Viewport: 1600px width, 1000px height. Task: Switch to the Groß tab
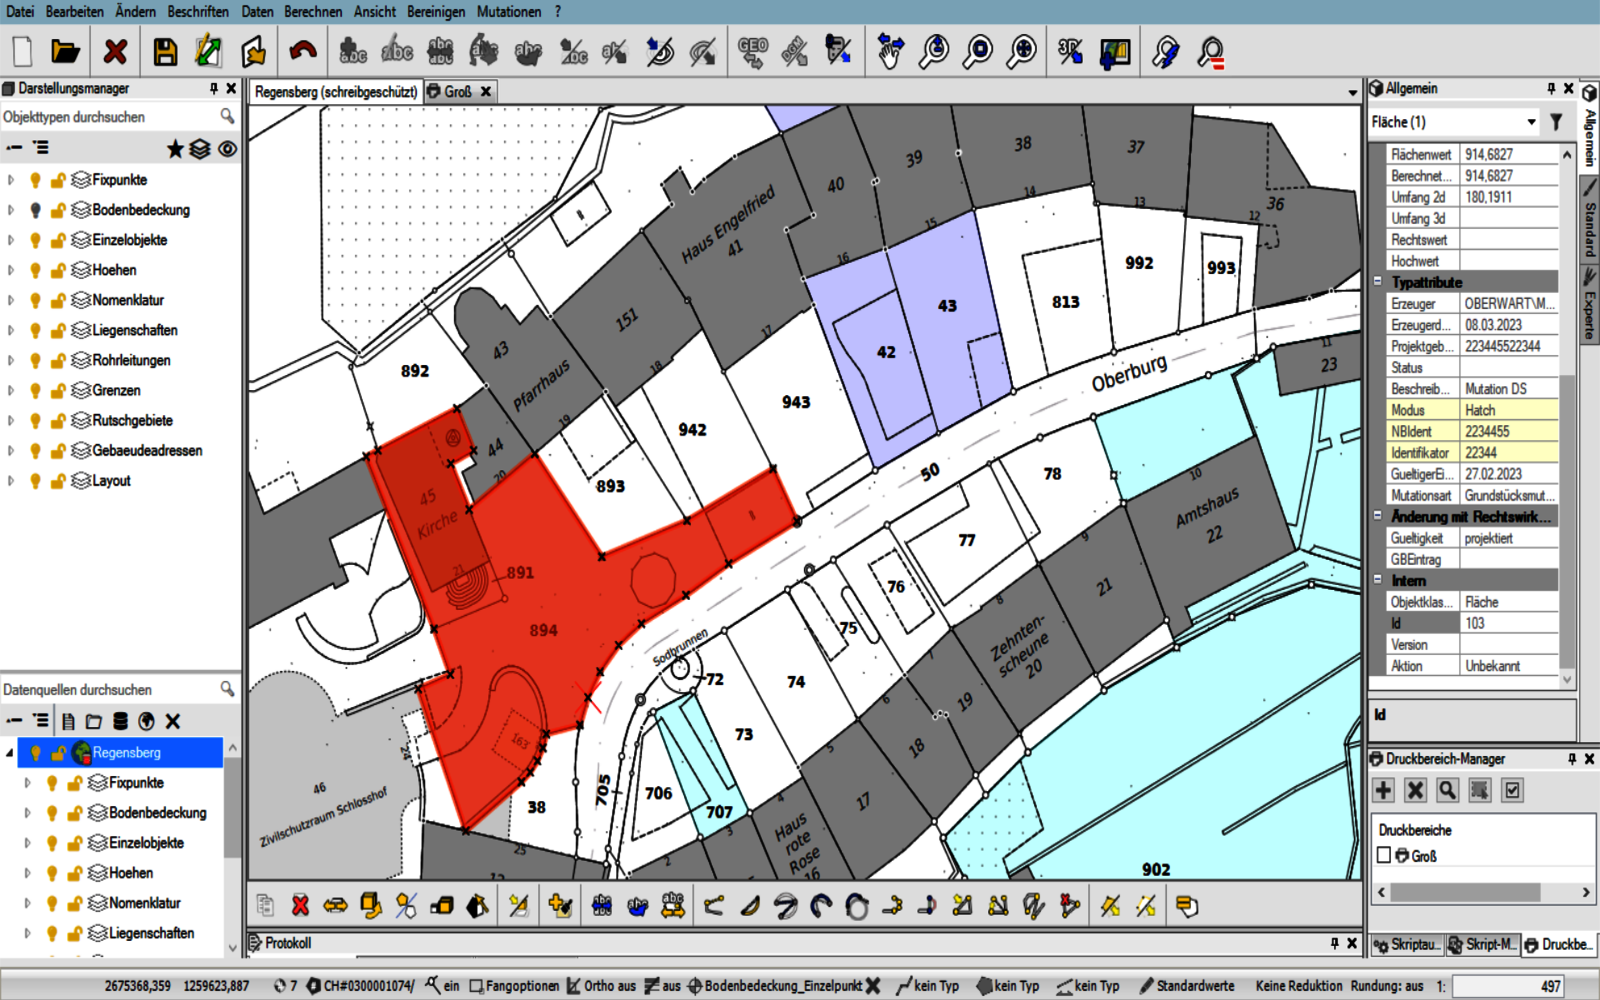click(457, 91)
